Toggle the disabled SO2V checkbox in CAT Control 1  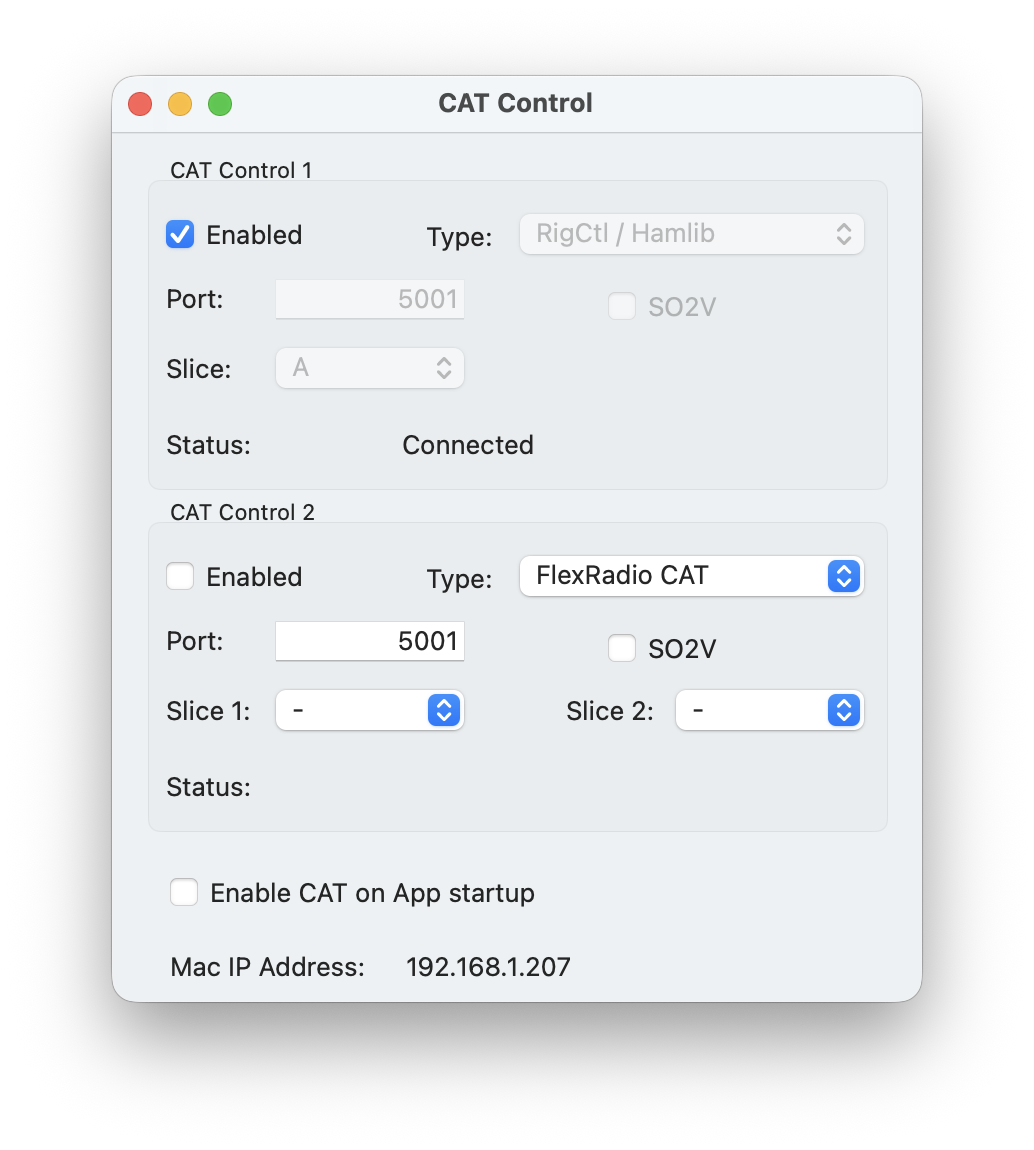(622, 307)
